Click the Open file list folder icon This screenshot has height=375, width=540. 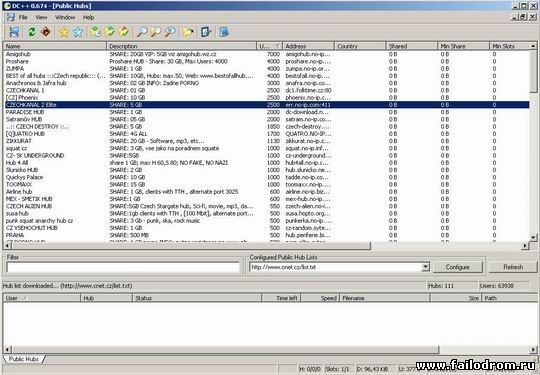(x=188, y=32)
